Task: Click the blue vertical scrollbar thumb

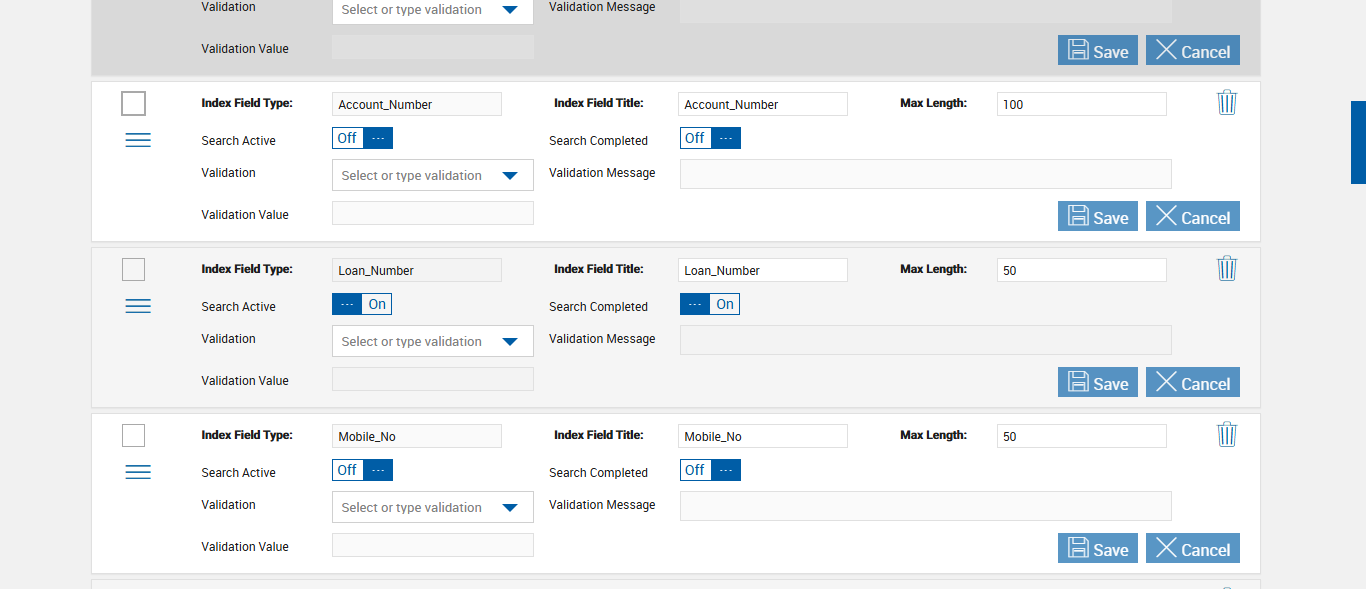Action: 1358,142
